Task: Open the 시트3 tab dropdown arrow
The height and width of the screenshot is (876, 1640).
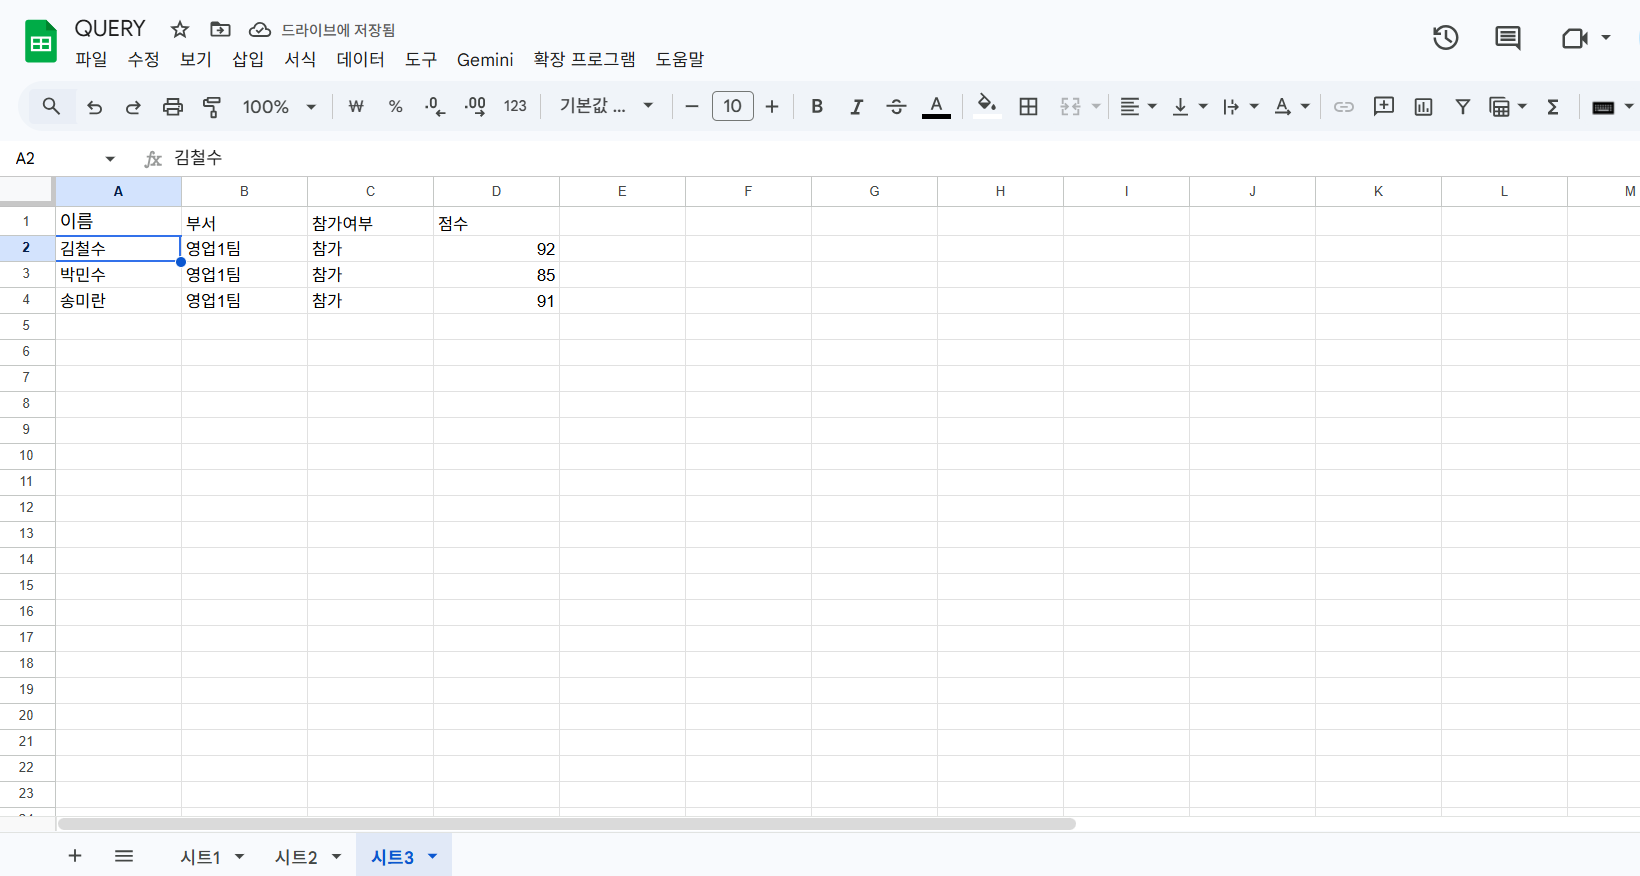Action: point(433,857)
